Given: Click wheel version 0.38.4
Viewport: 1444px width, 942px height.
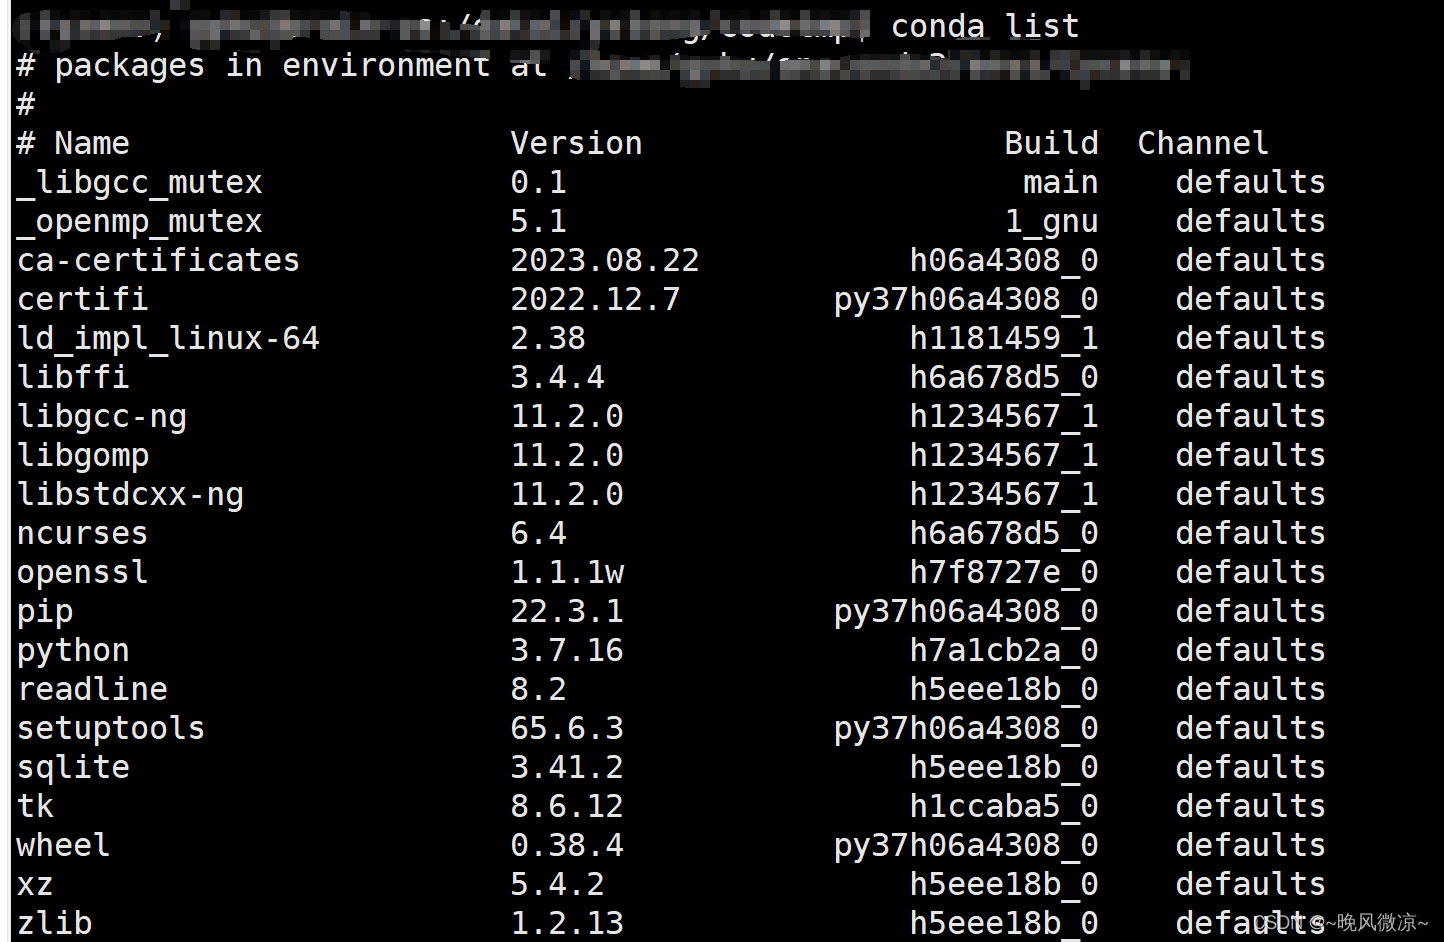Looking at the screenshot, I should tap(567, 845).
